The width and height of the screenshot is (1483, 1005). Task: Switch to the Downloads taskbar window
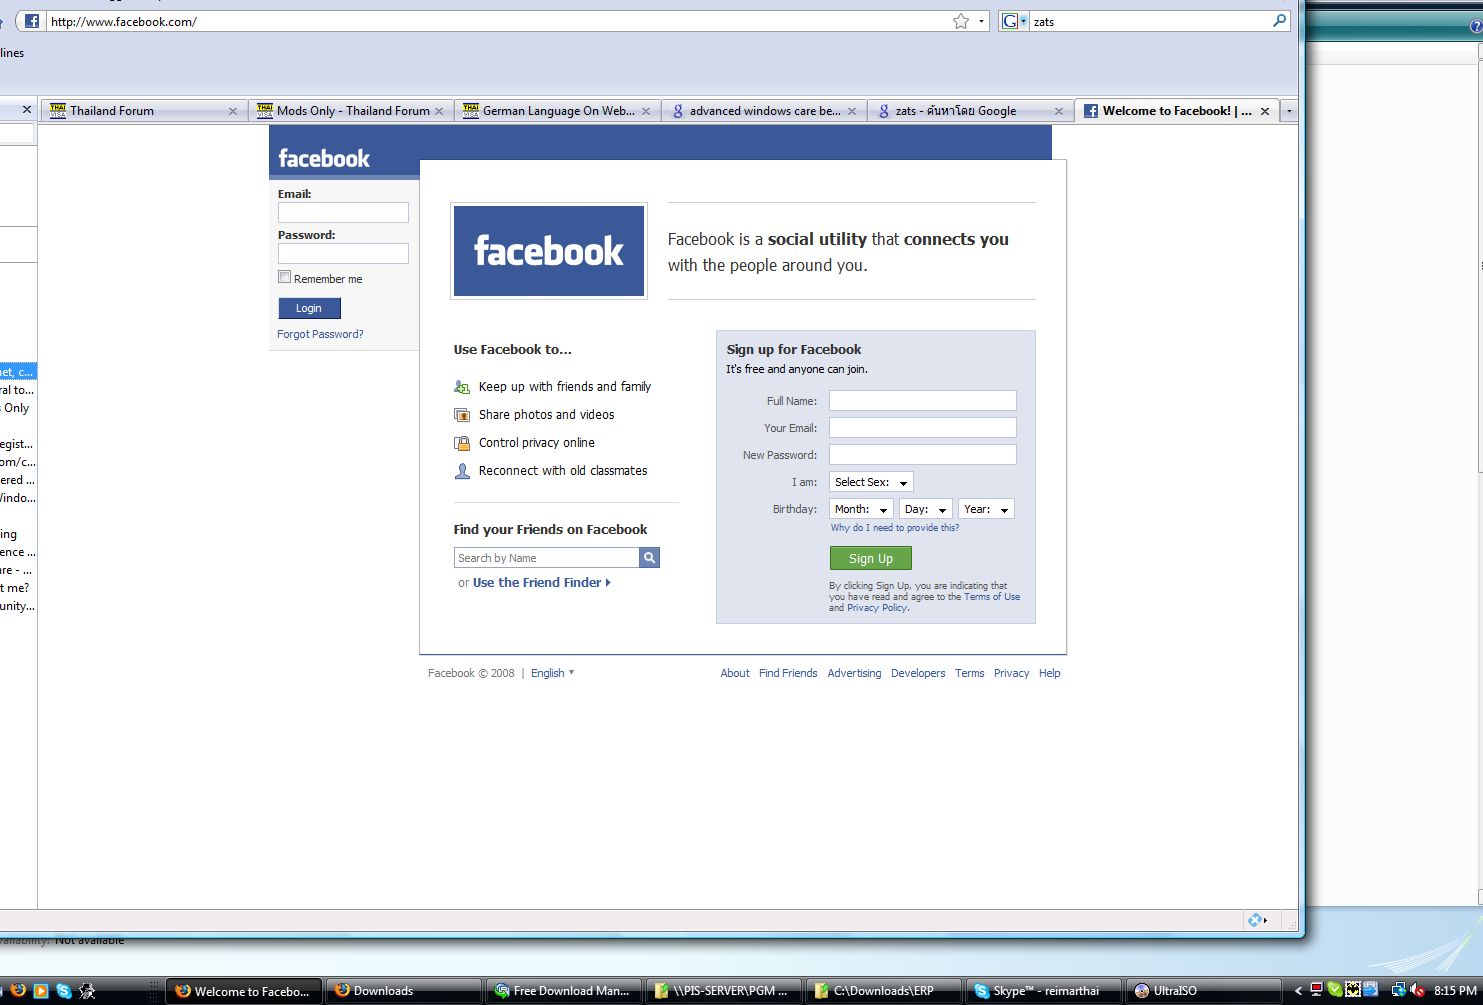[x=404, y=991]
